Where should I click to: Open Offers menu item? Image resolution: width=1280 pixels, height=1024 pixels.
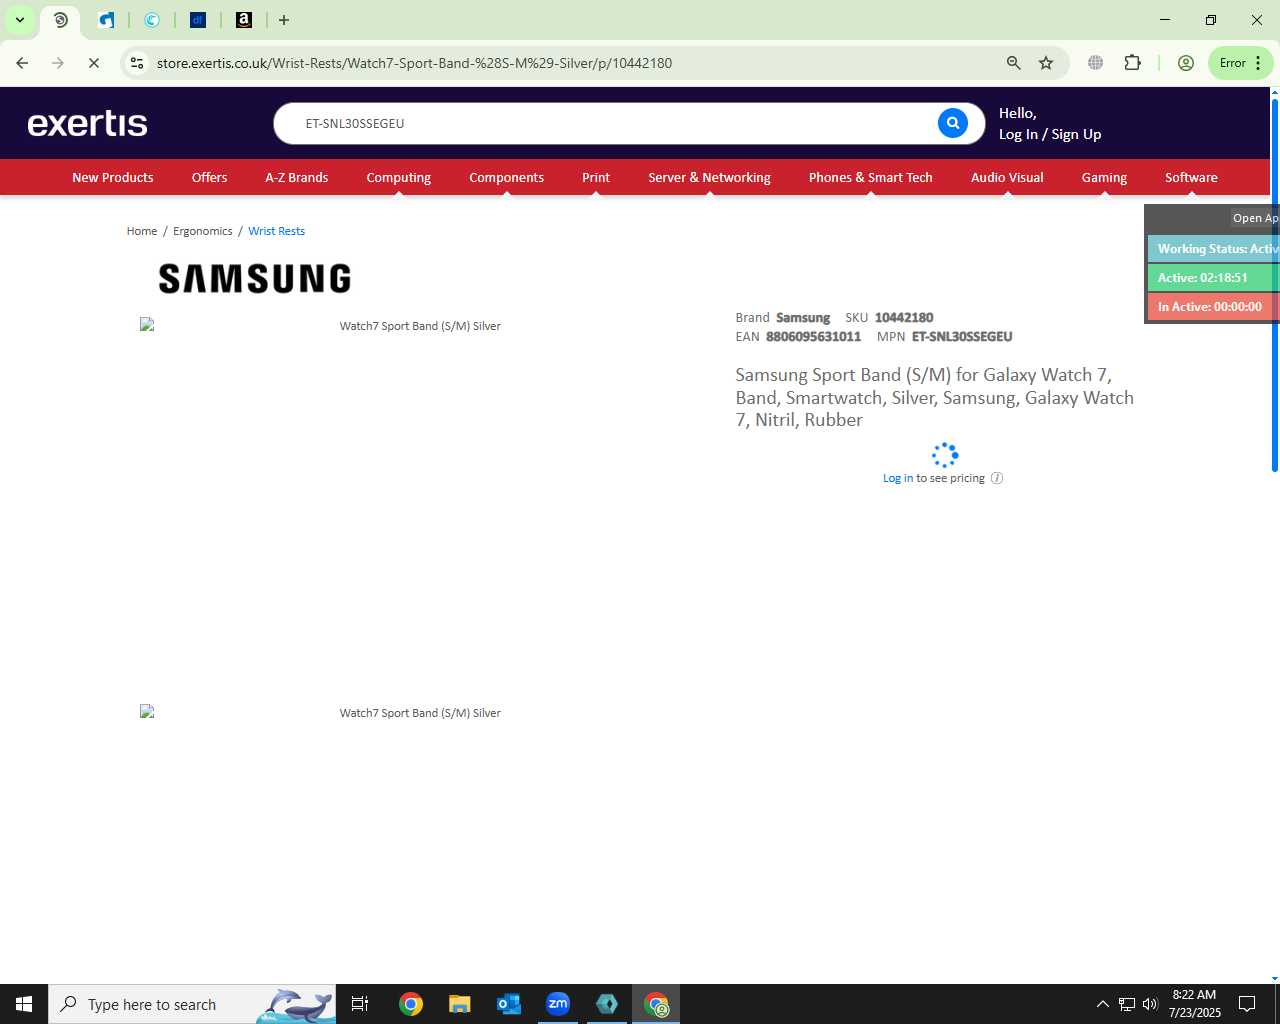210,177
